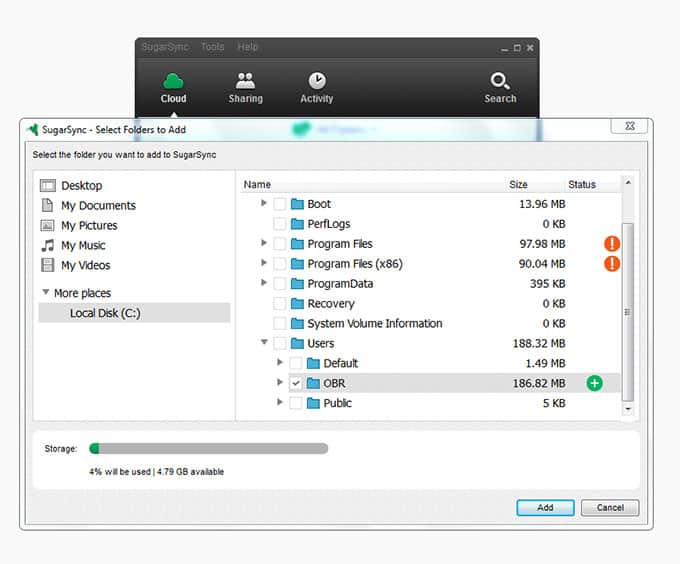The width and height of the screenshot is (680, 564).
Task: Open the Help menu
Action: [248, 47]
